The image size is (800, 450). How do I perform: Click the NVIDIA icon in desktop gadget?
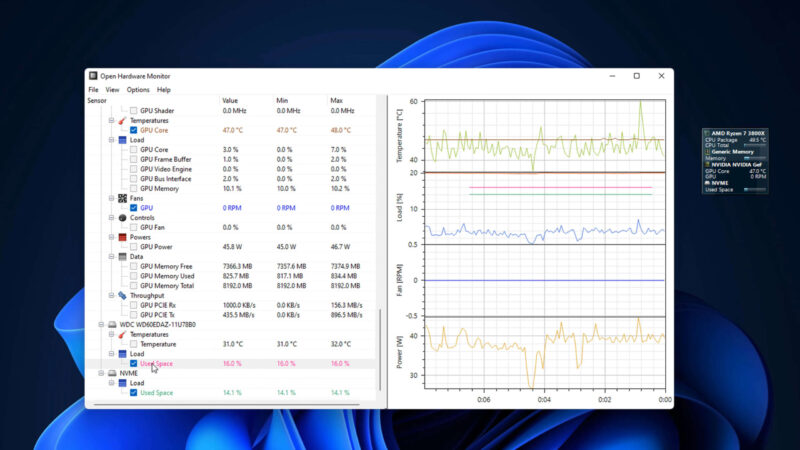[707, 165]
